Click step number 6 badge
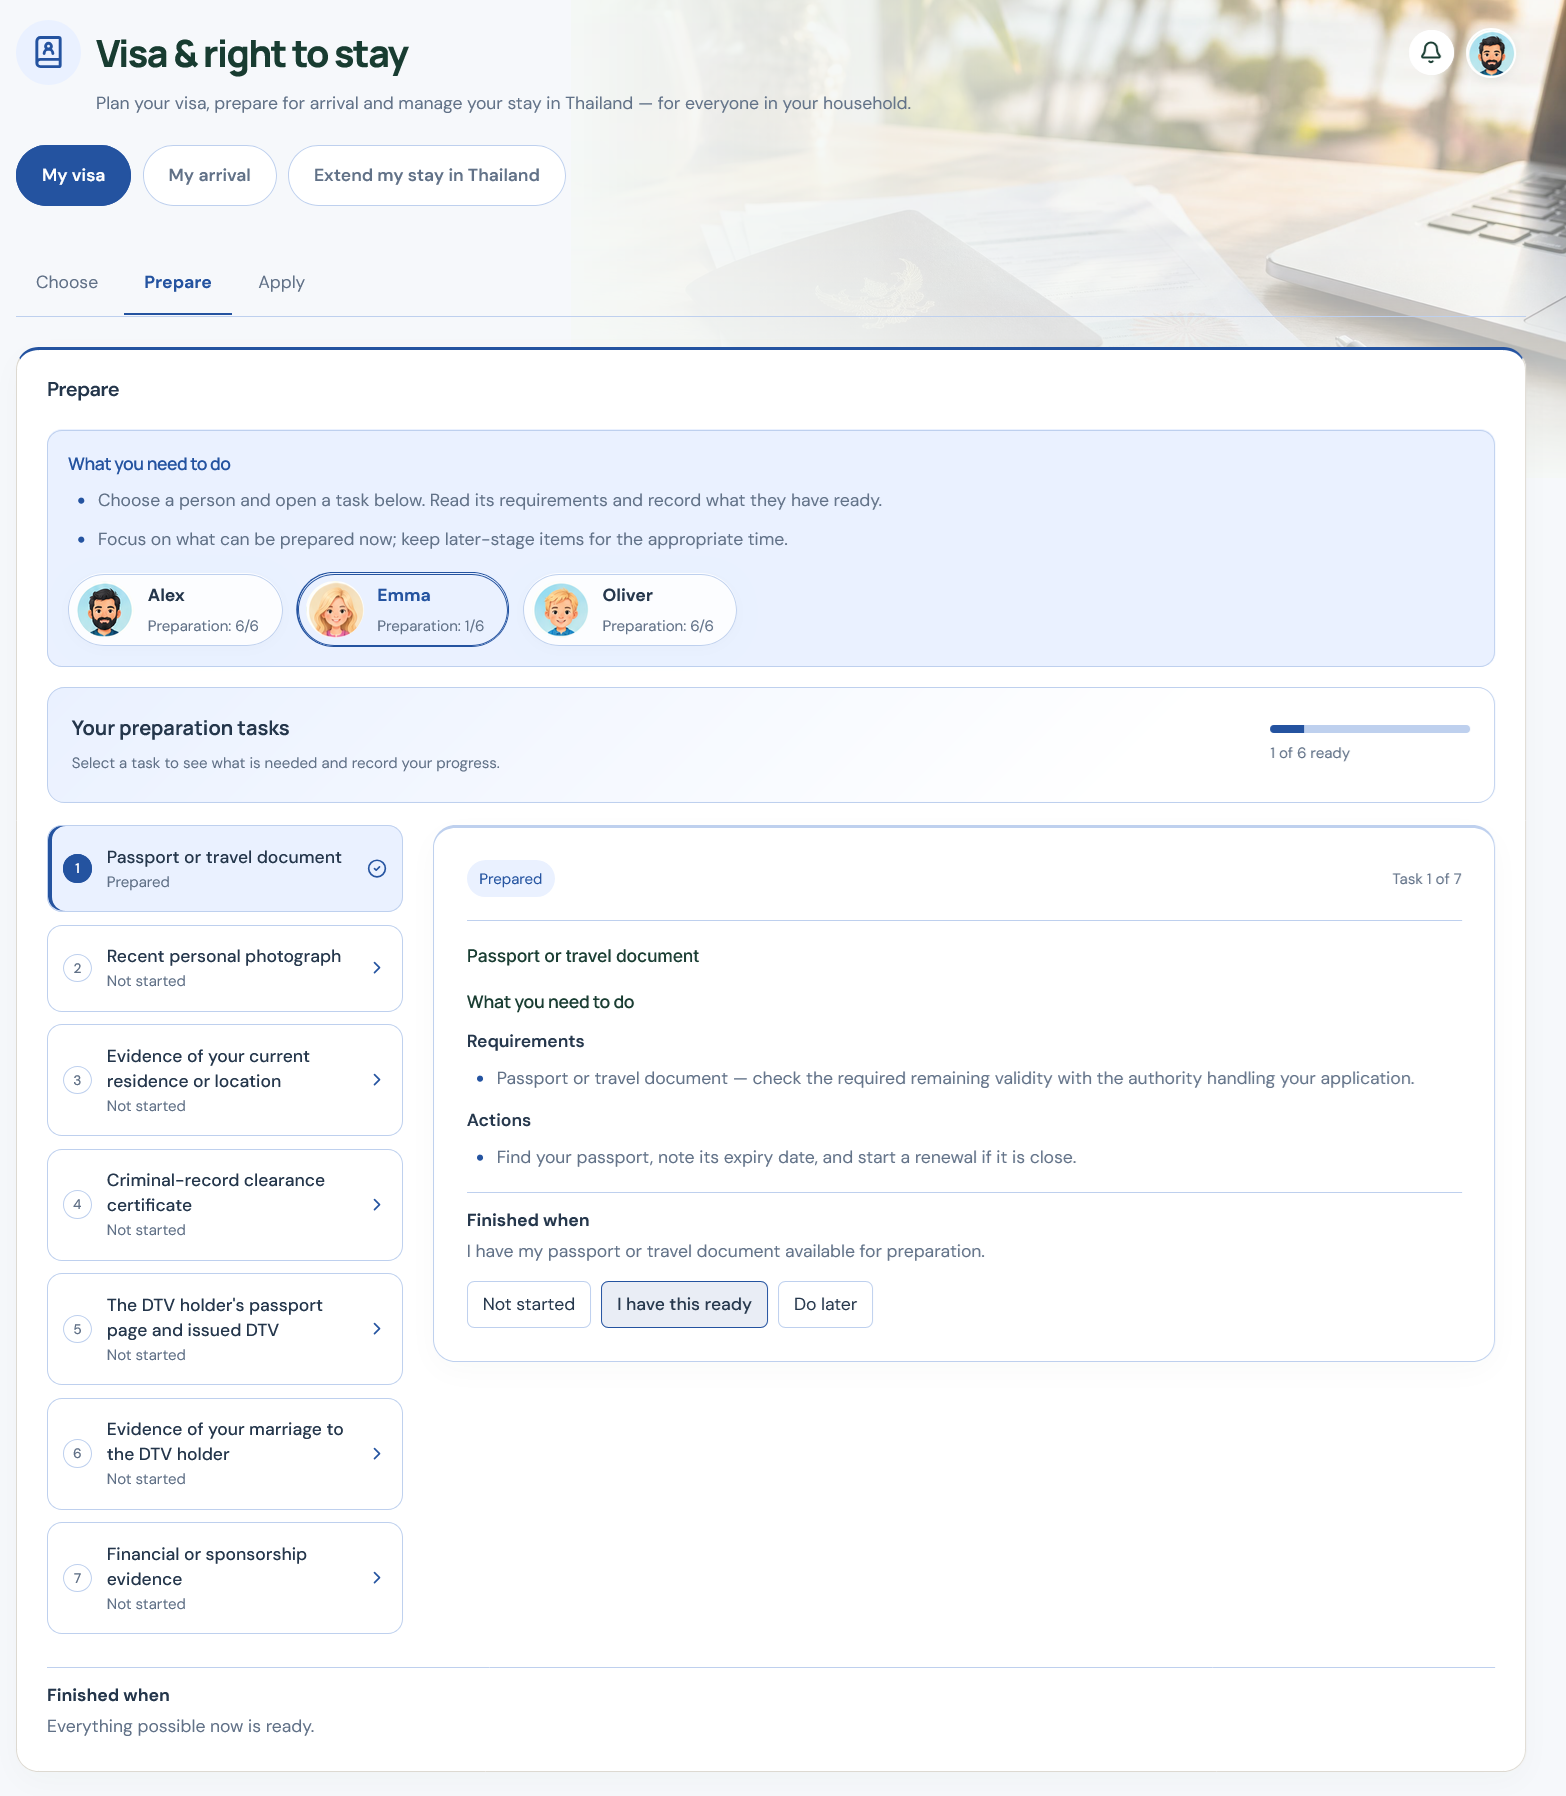Screen dimensions: 1566x1796 point(77,1453)
